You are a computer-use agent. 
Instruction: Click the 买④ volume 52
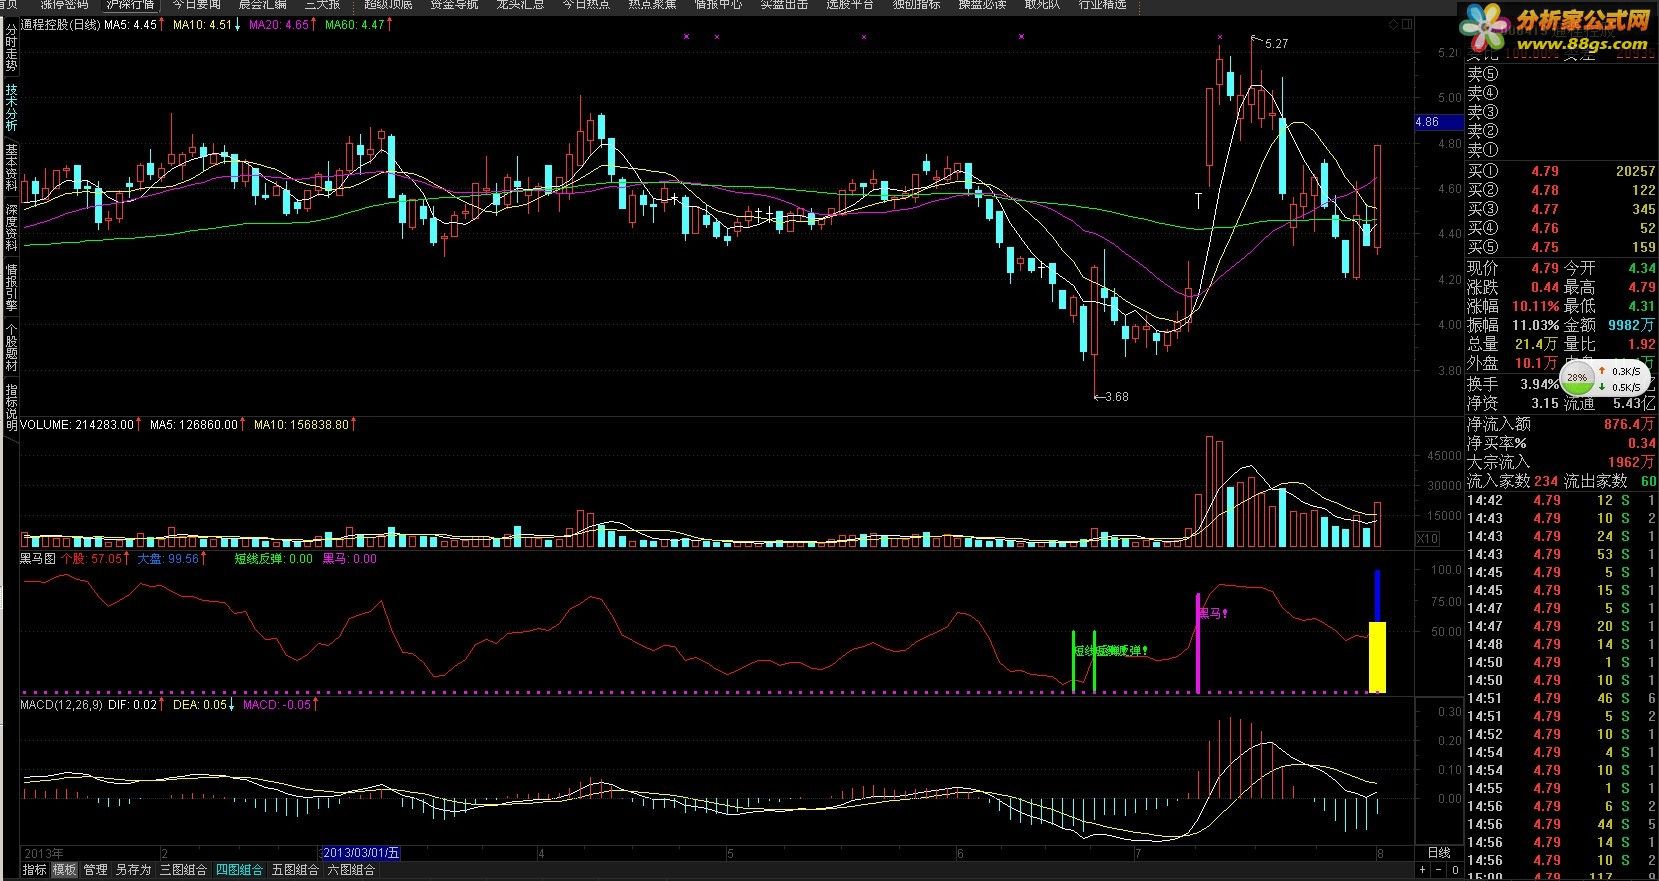pyautogui.click(x=1647, y=229)
